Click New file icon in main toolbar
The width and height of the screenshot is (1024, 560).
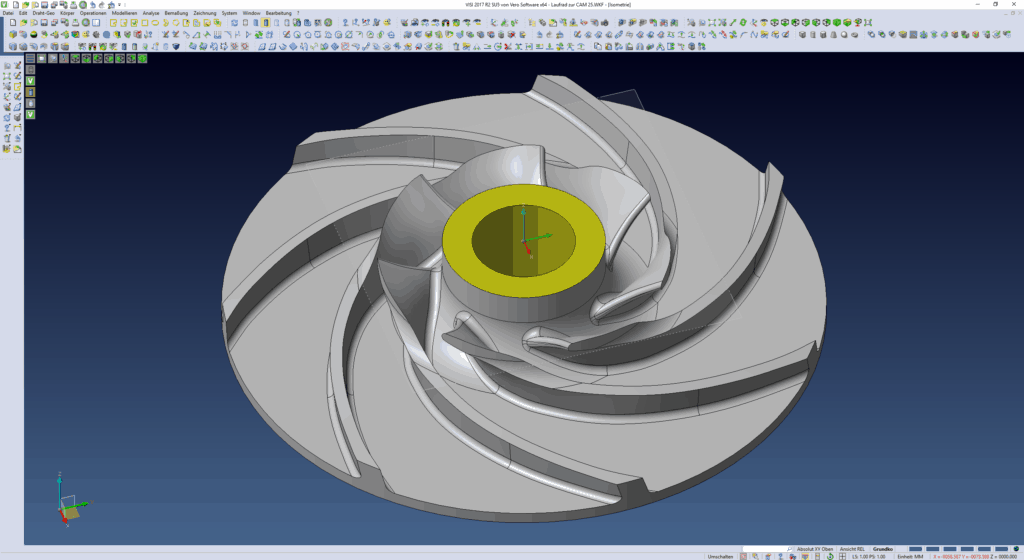(x=13, y=22)
